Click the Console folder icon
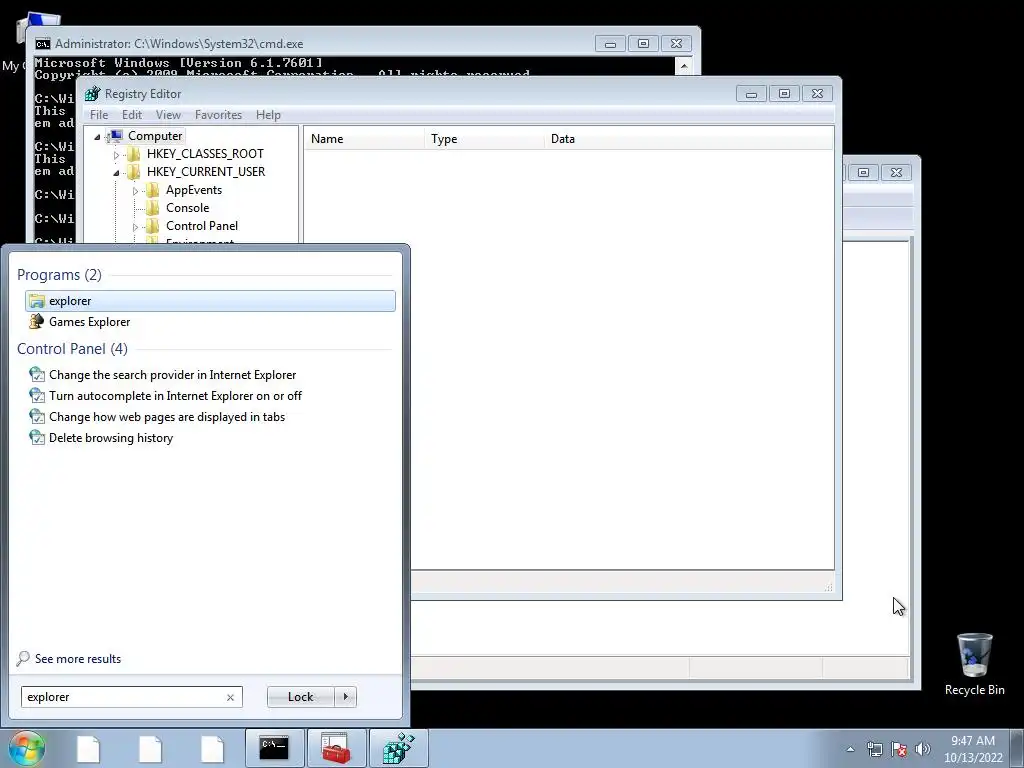This screenshot has height=768, width=1024. [152, 208]
